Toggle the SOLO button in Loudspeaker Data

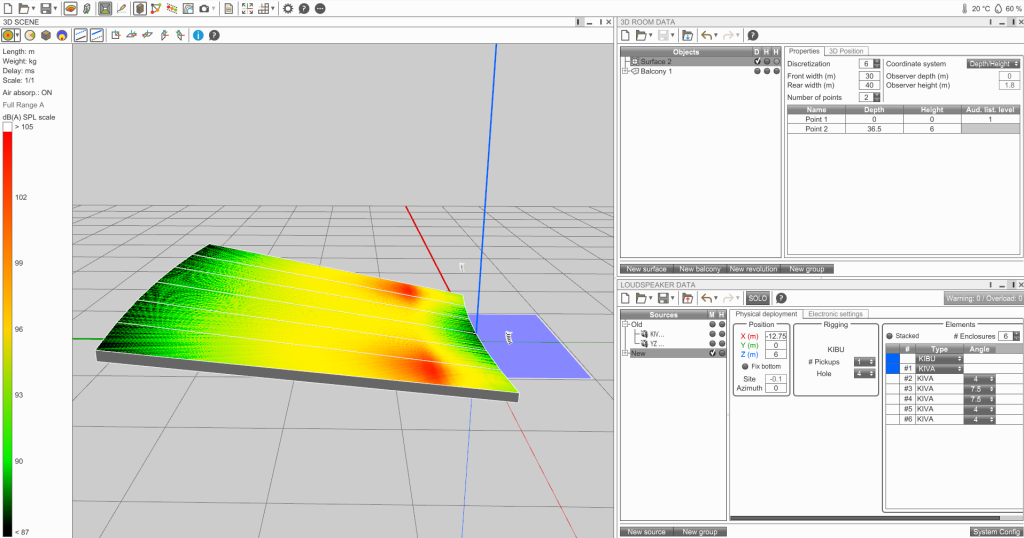pos(758,298)
